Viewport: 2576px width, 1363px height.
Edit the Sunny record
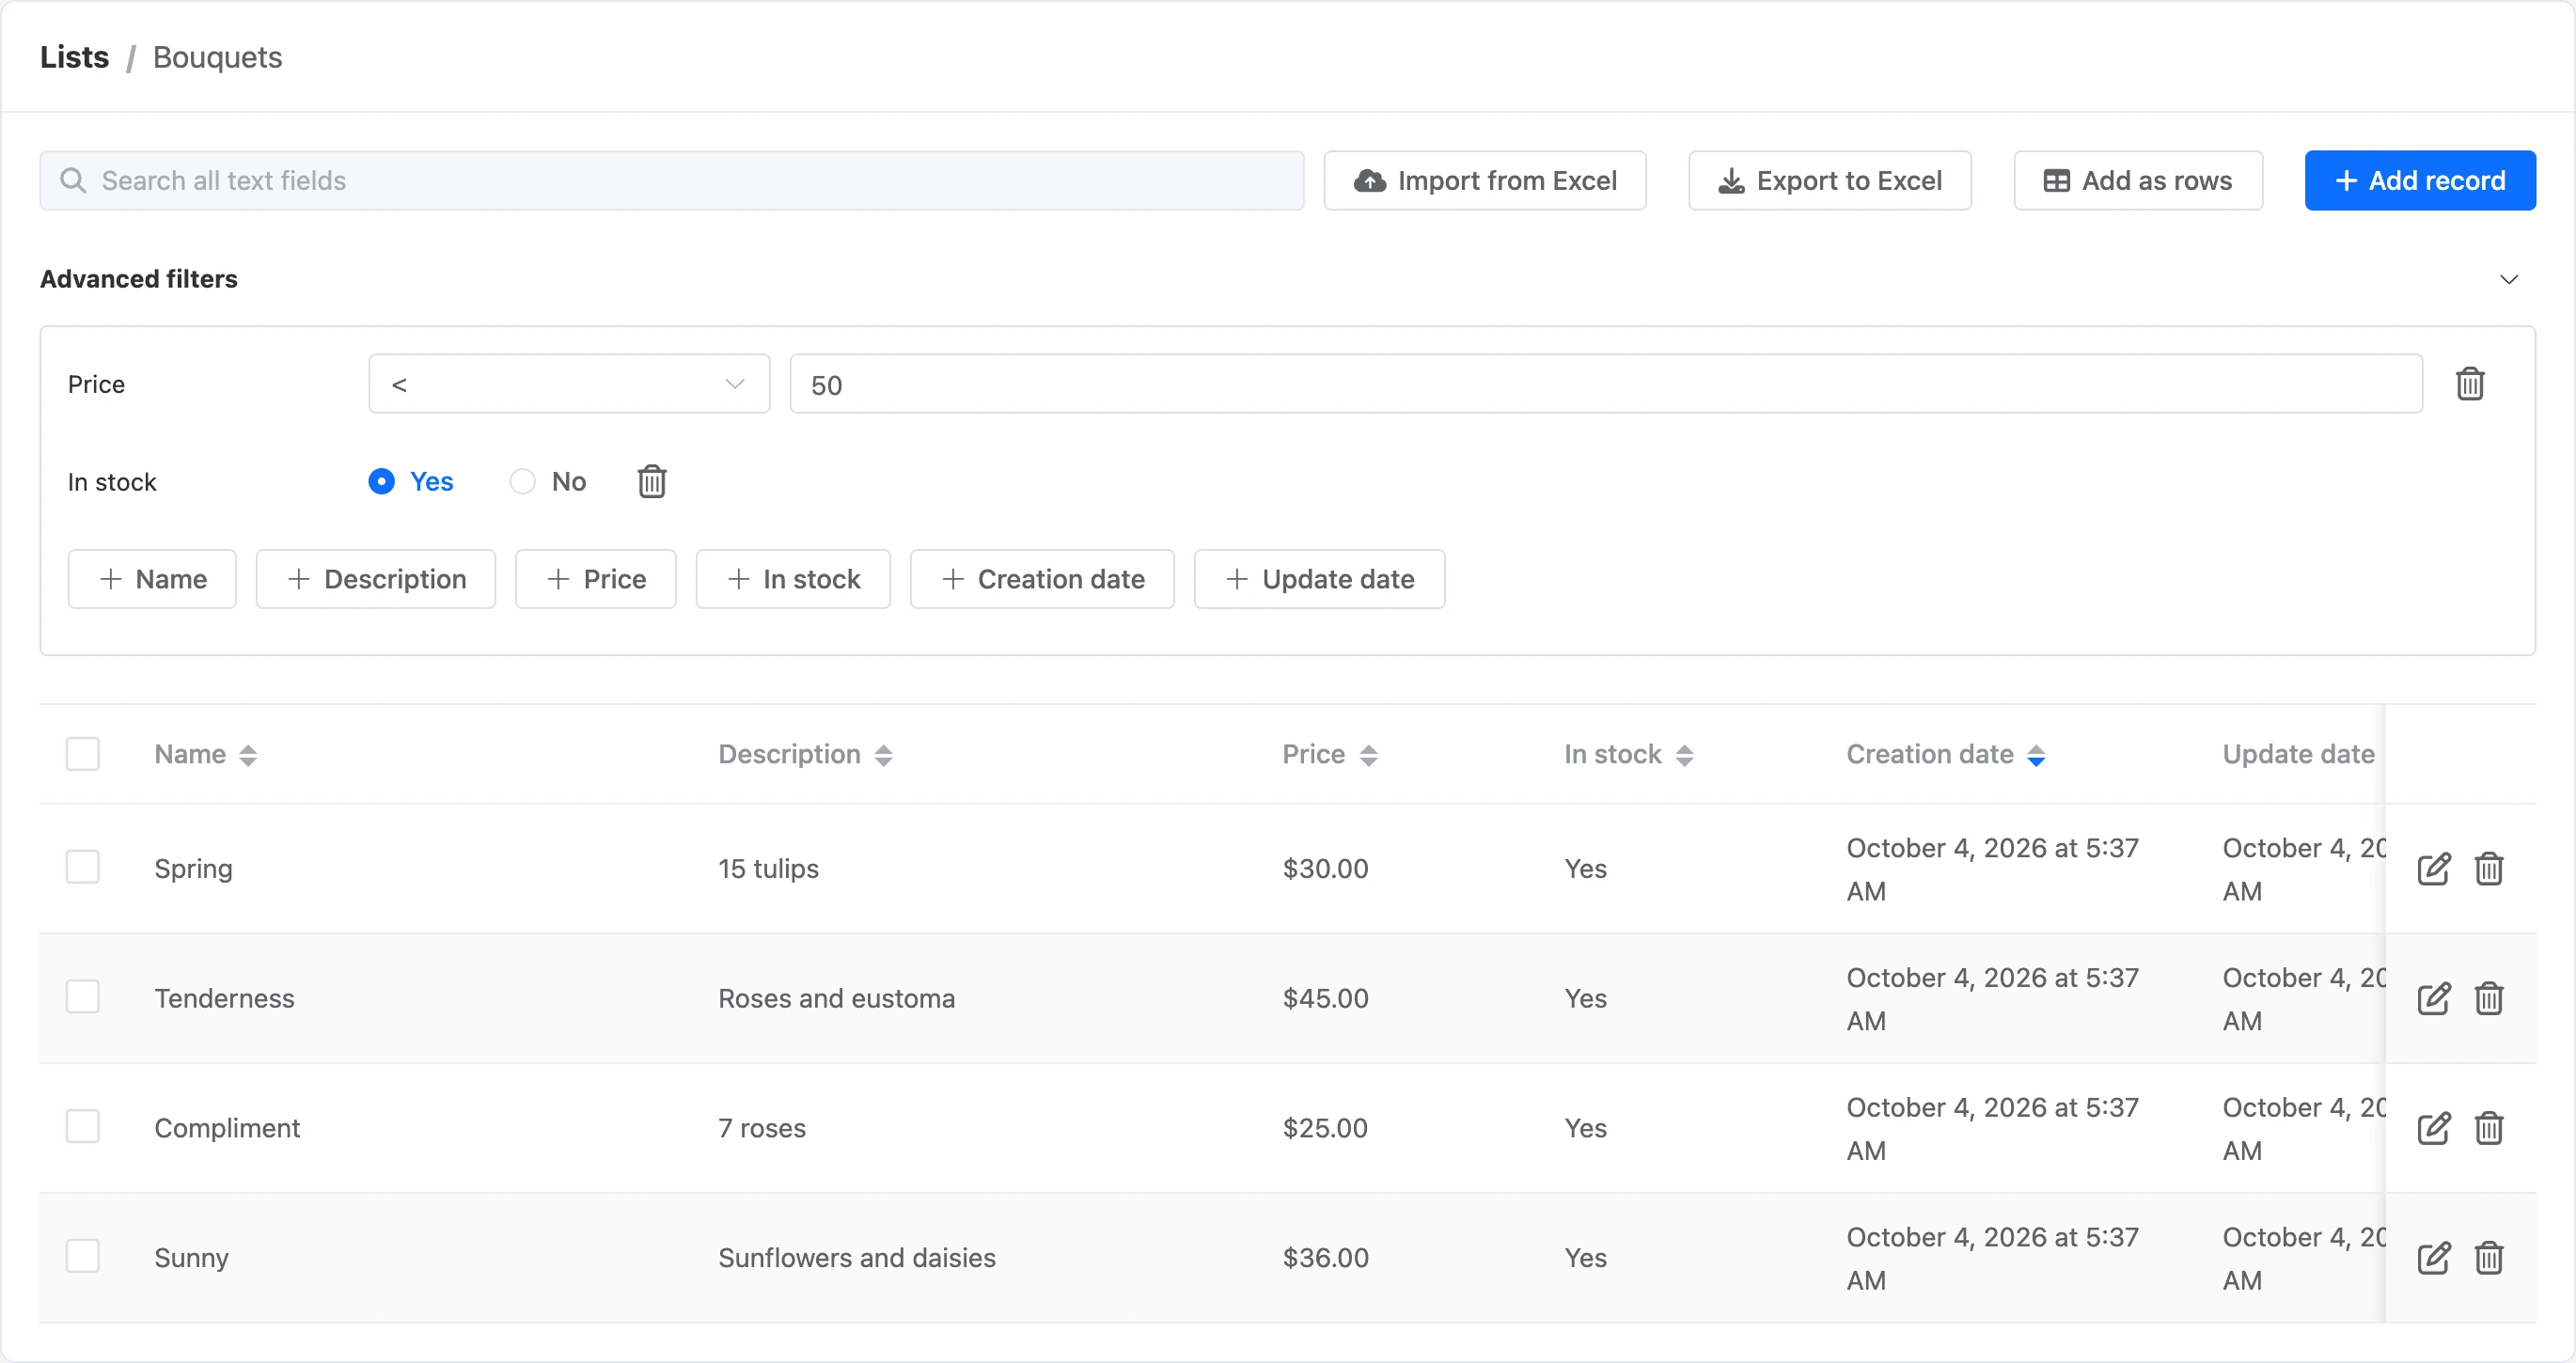(x=2433, y=1258)
